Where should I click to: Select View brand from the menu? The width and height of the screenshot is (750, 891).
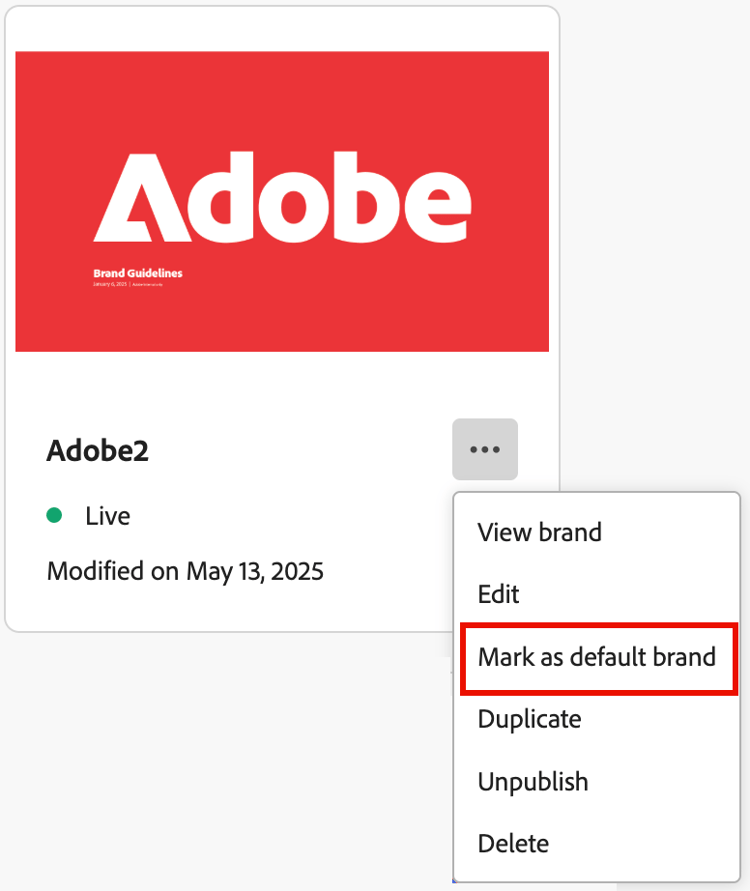(x=541, y=532)
